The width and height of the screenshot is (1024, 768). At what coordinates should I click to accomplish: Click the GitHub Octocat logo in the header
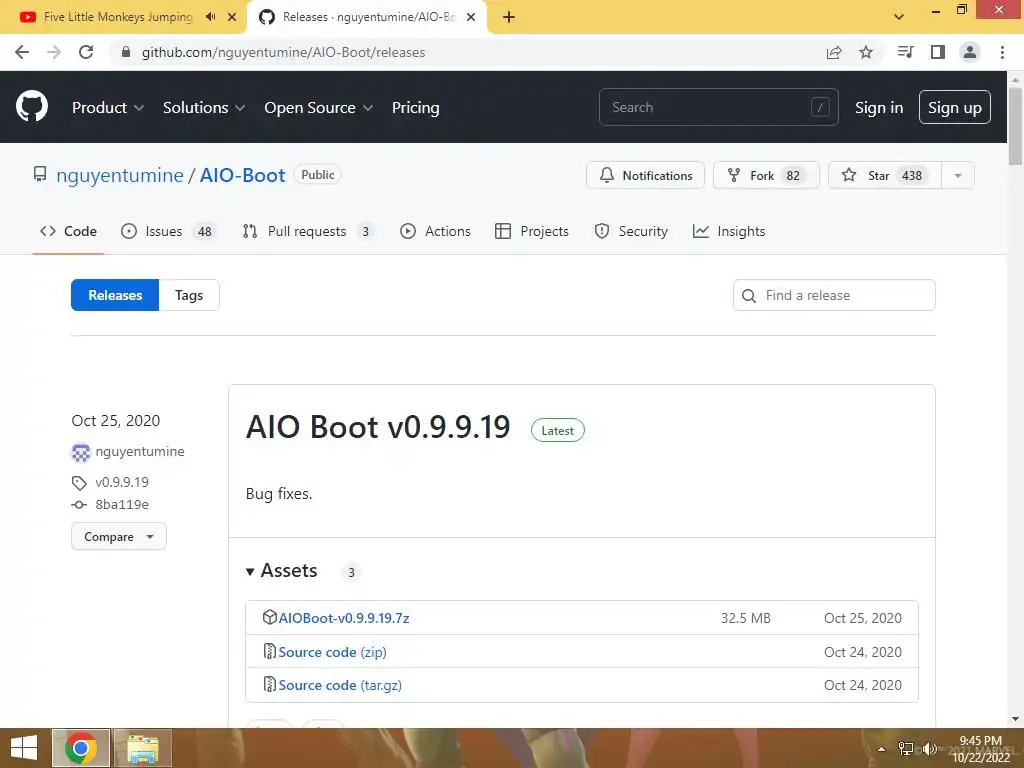pos(31,106)
